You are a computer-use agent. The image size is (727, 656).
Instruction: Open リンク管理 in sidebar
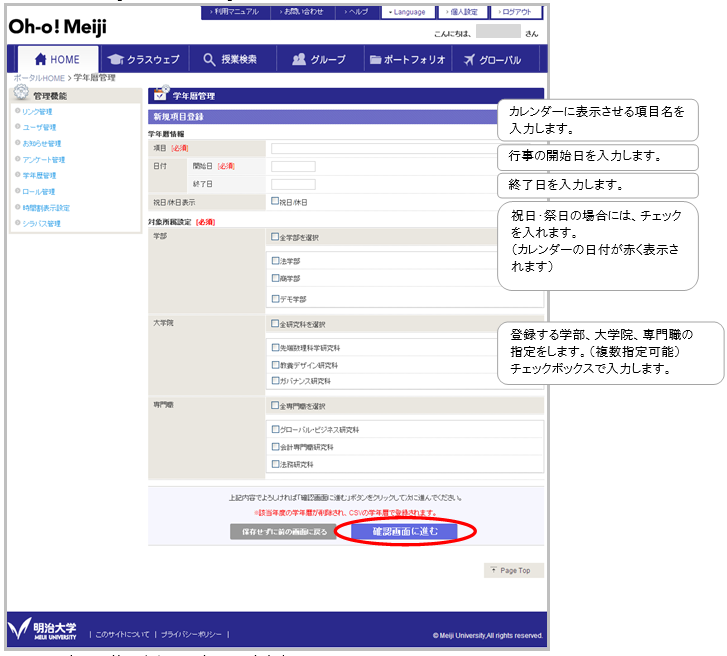tap(37, 112)
